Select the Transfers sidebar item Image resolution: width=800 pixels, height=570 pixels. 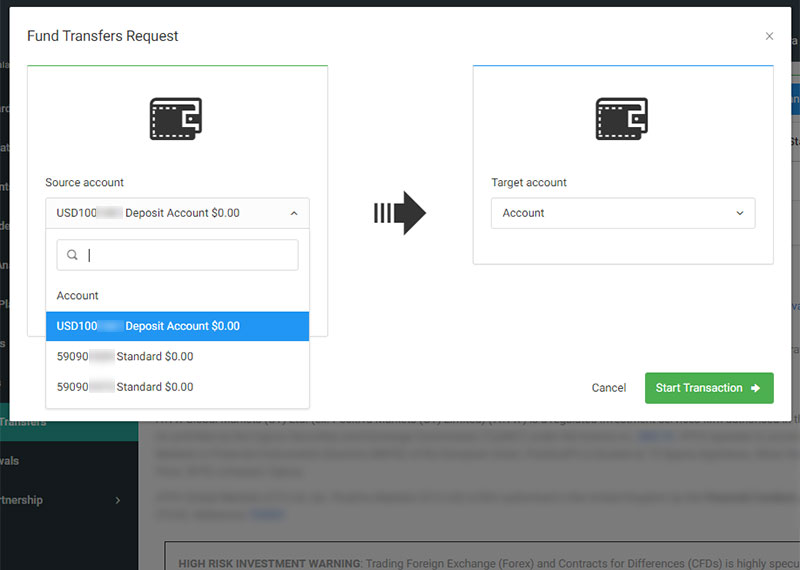(x=25, y=423)
